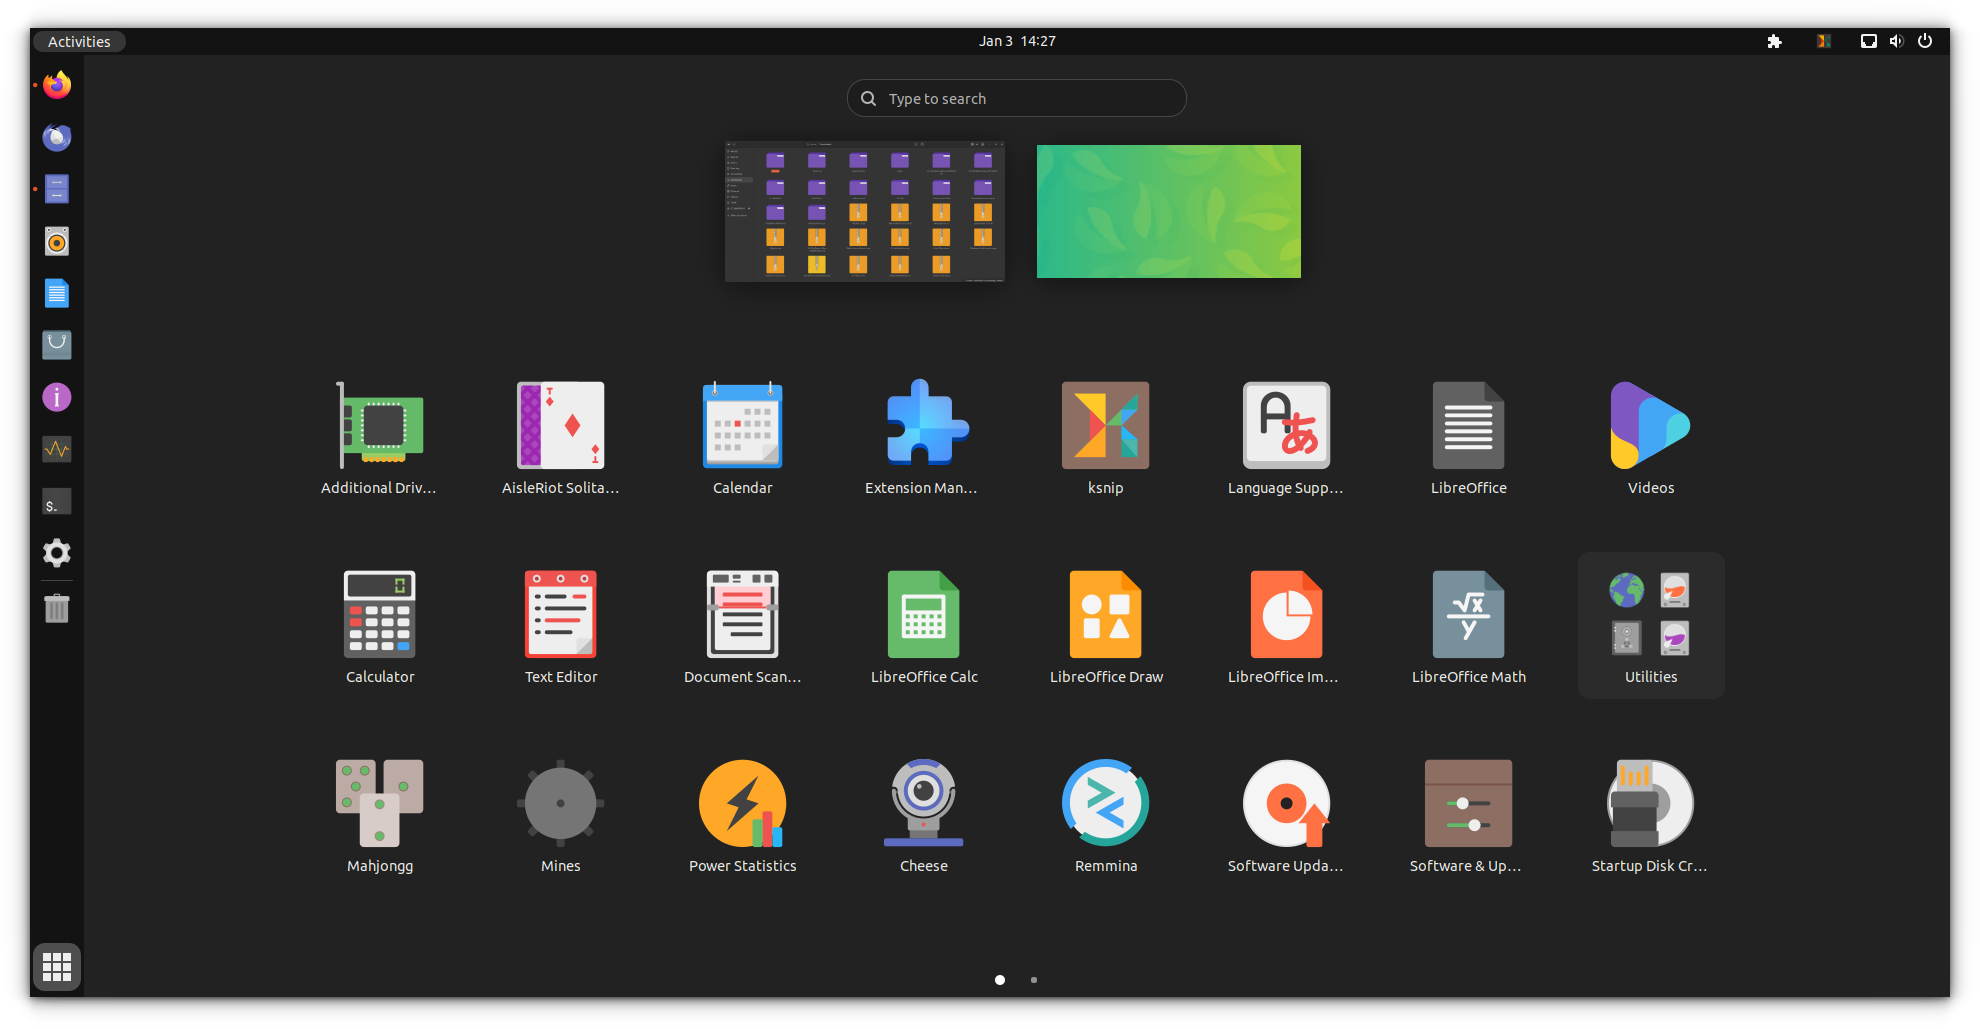Select the Files window thumbnail
The height and width of the screenshot is (1029, 1980).
pyautogui.click(x=864, y=211)
